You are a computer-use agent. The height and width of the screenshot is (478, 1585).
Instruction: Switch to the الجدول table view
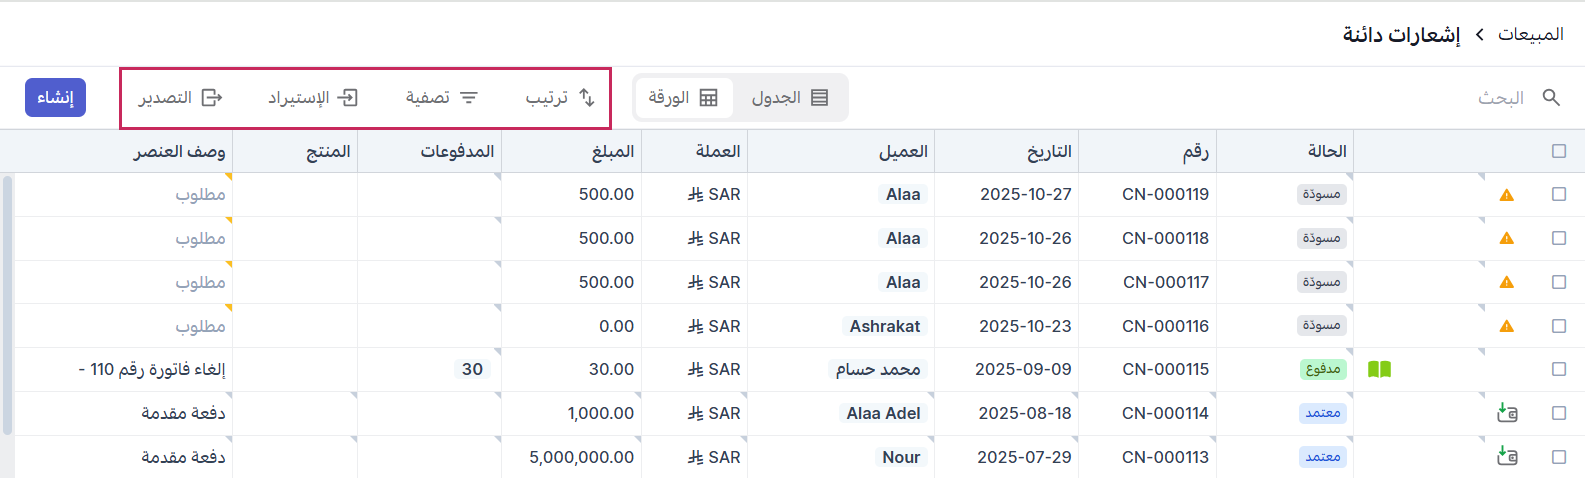pyautogui.click(x=790, y=97)
